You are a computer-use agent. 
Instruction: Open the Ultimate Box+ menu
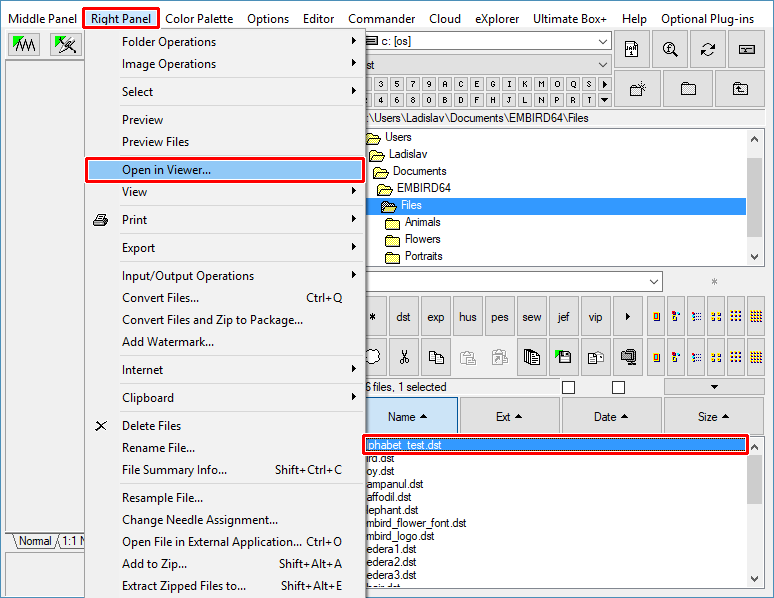[x=570, y=19]
